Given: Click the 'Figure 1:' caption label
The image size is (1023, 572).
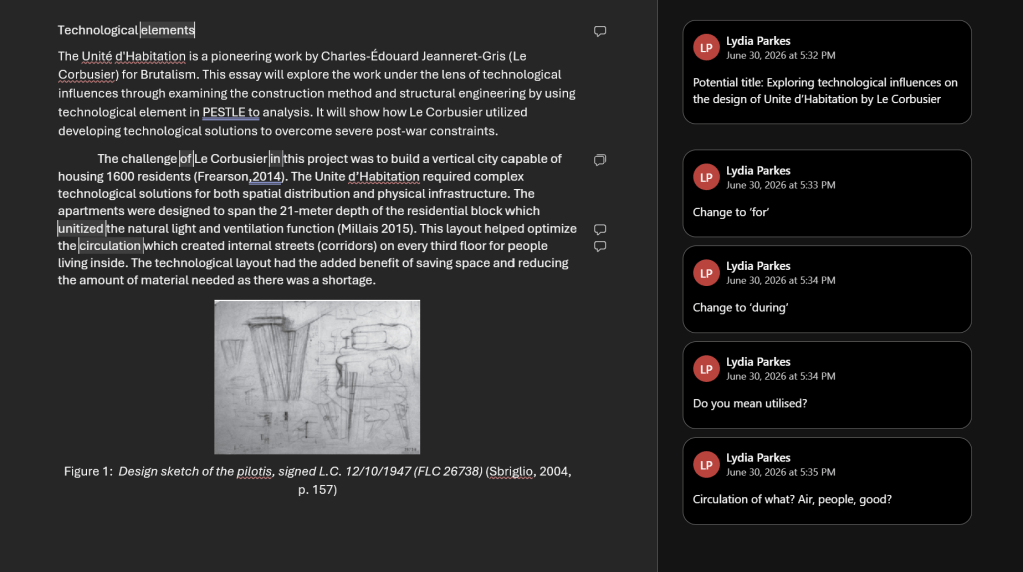Looking at the screenshot, I should coord(88,471).
